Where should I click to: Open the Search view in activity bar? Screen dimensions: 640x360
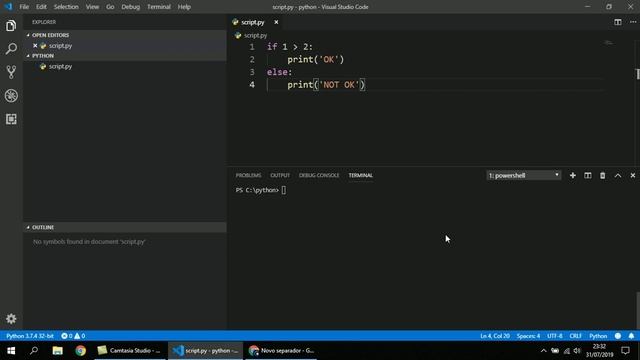click(x=11, y=49)
